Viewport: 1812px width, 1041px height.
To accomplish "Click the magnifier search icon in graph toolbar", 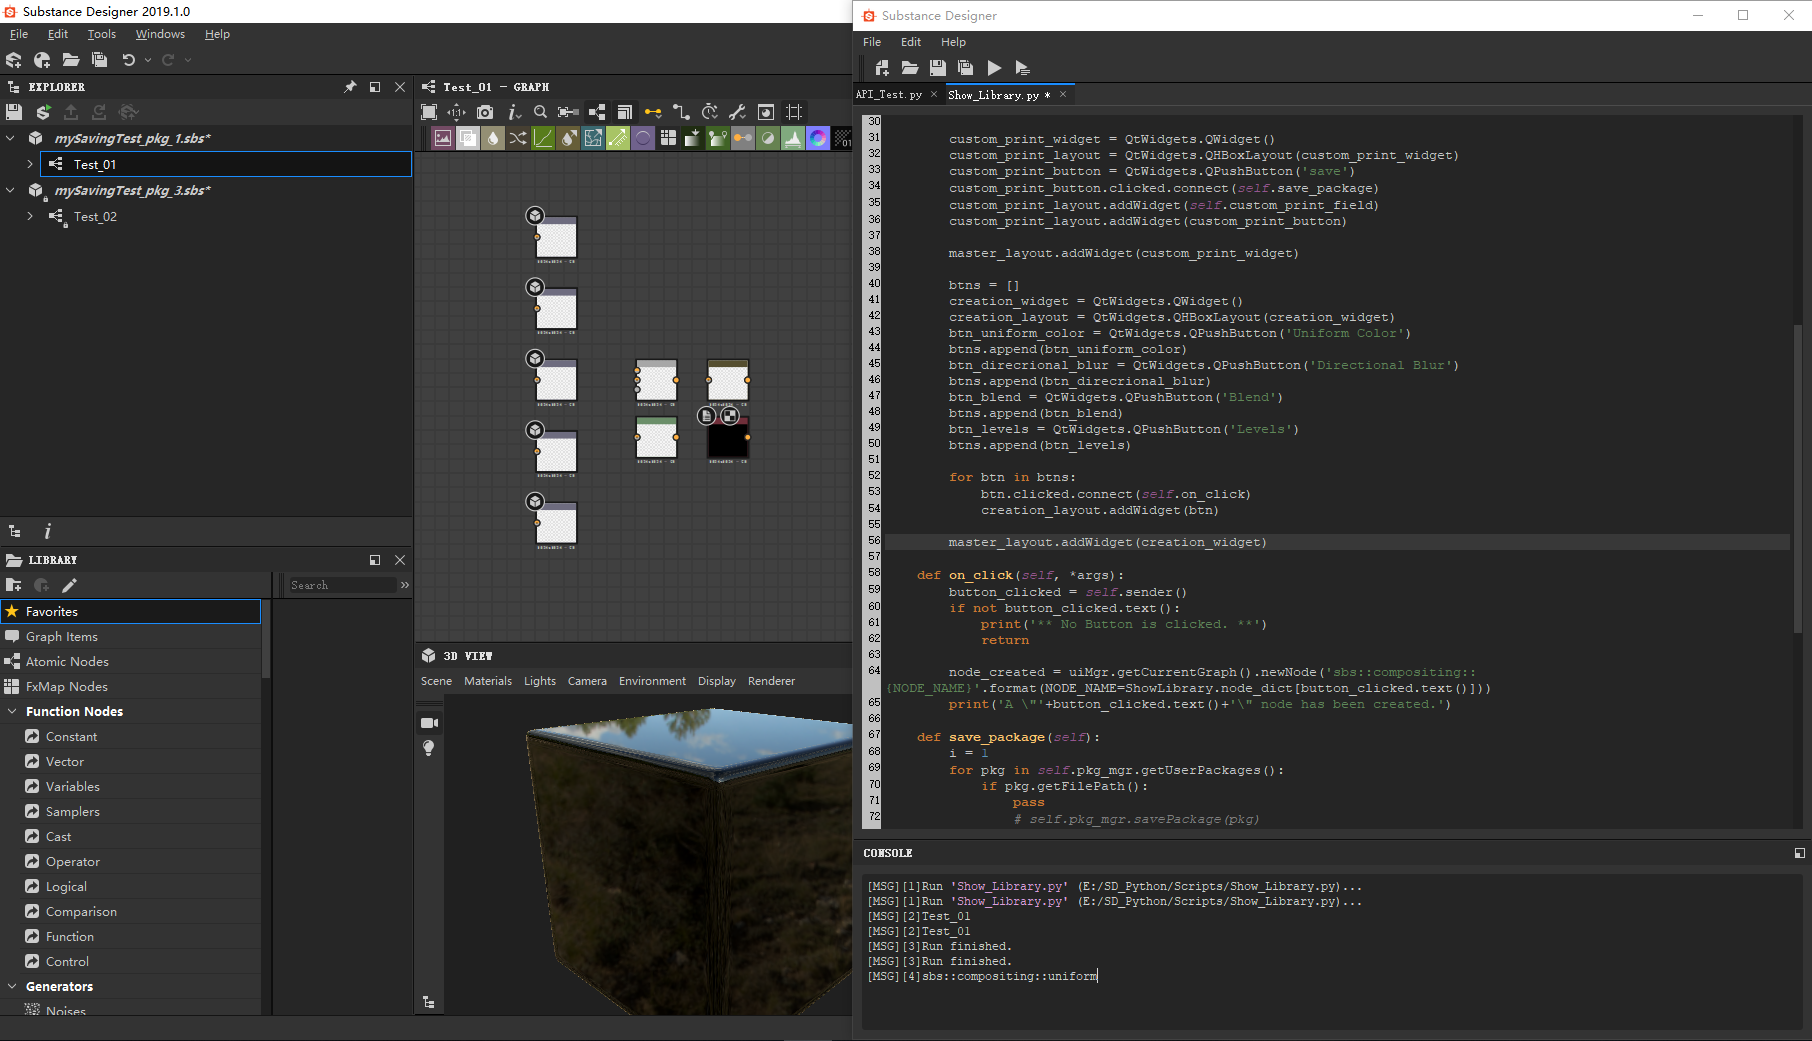I will pyautogui.click(x=540, y=112).
